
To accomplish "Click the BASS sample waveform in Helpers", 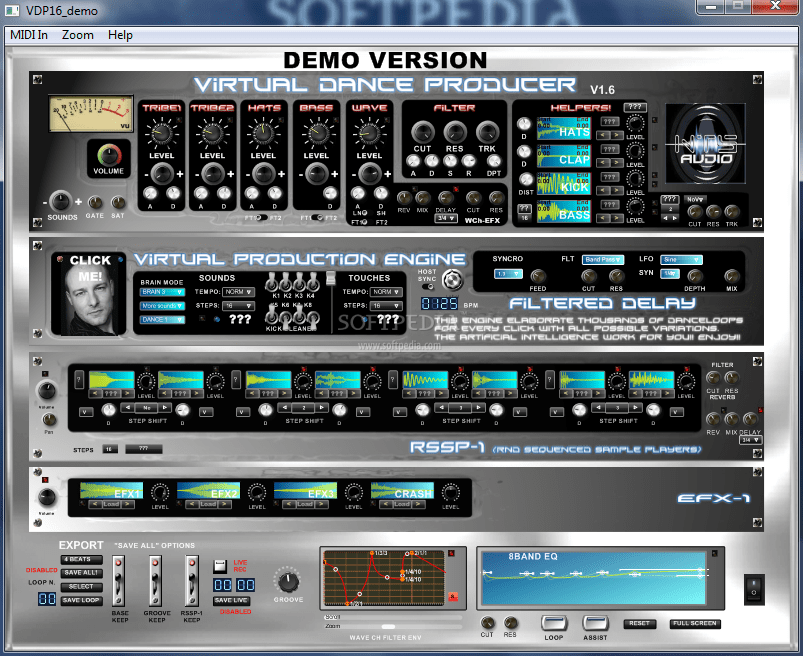I will coord(561,211).
